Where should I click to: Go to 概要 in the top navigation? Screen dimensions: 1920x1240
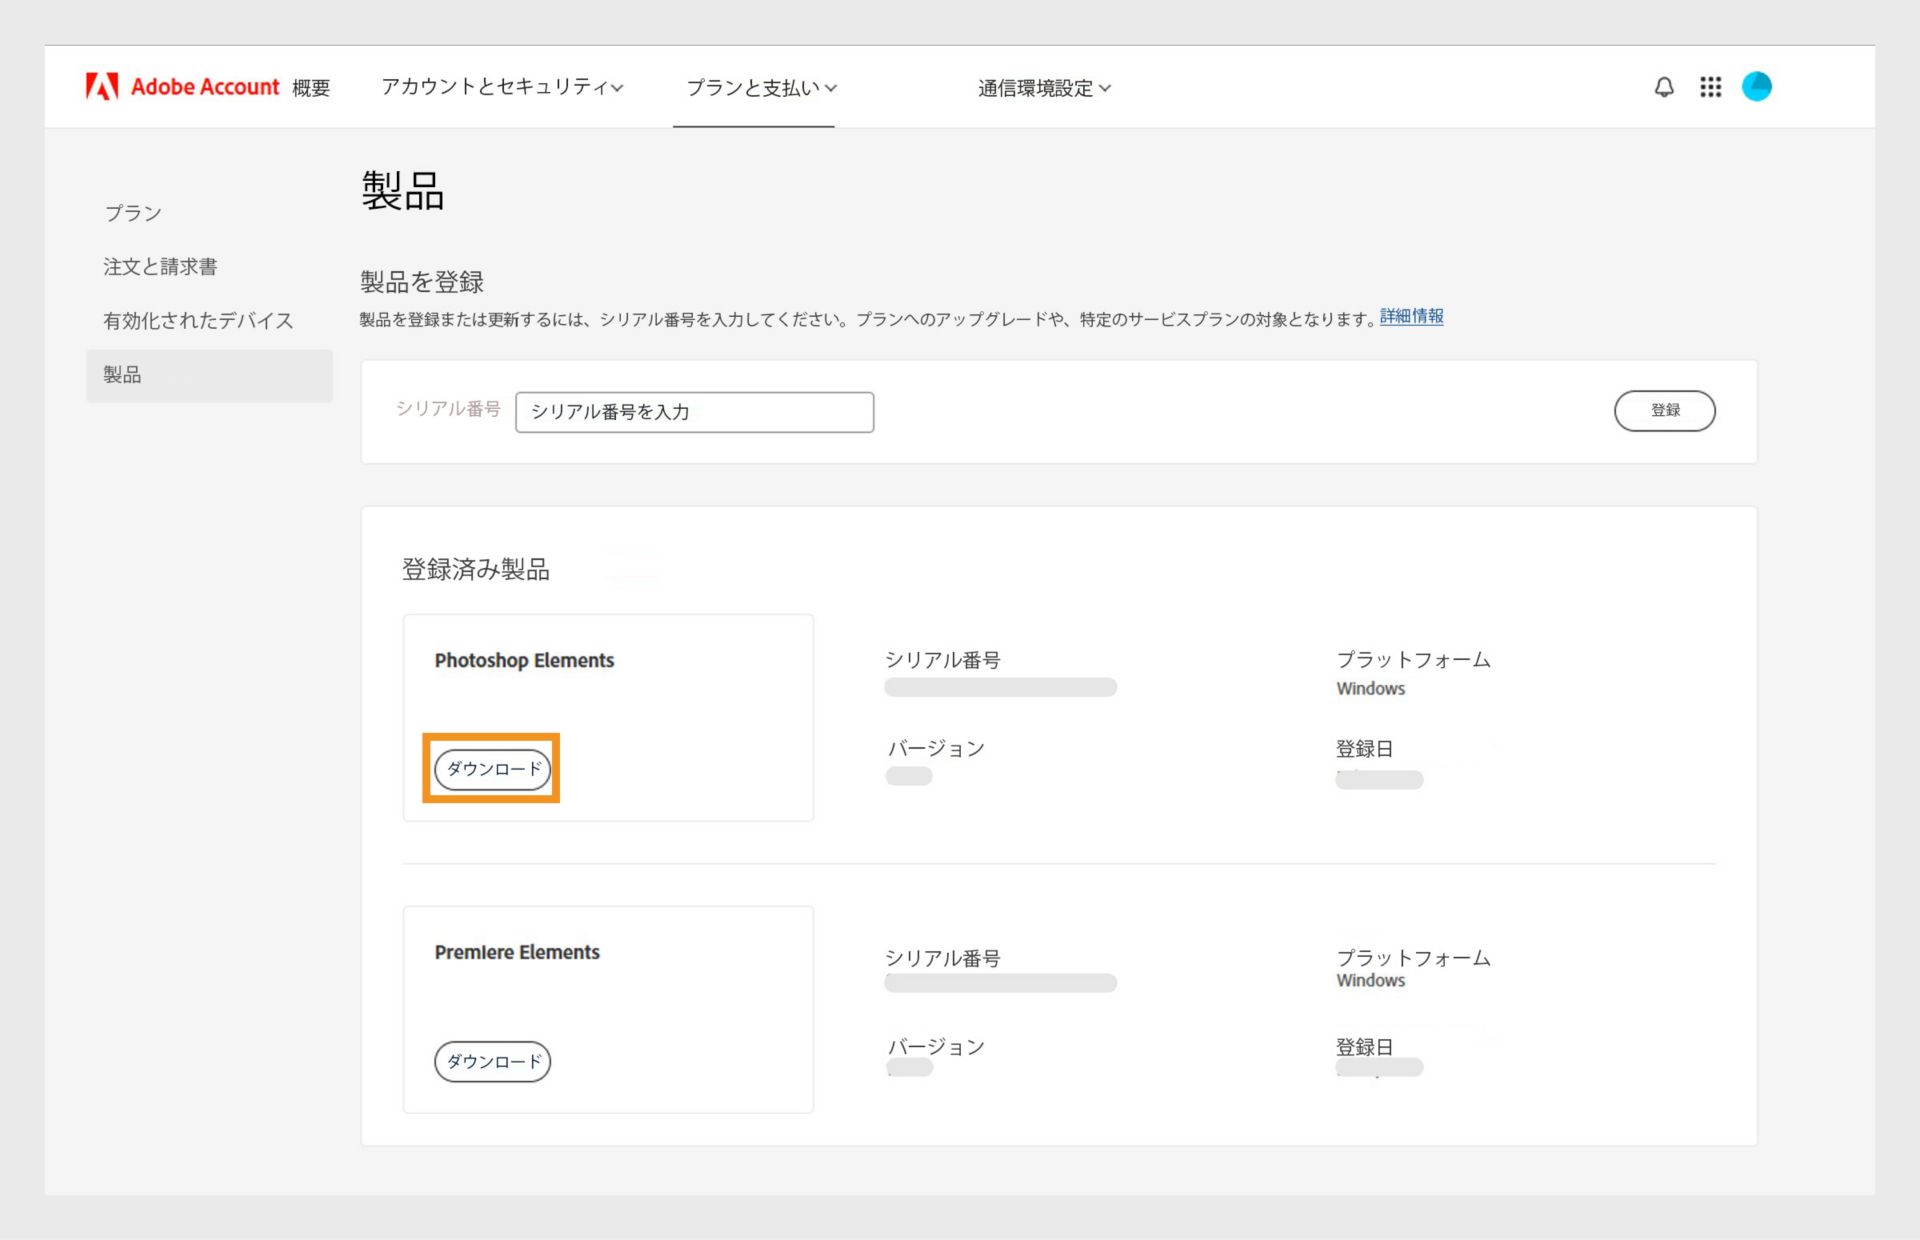coord(311,88)
